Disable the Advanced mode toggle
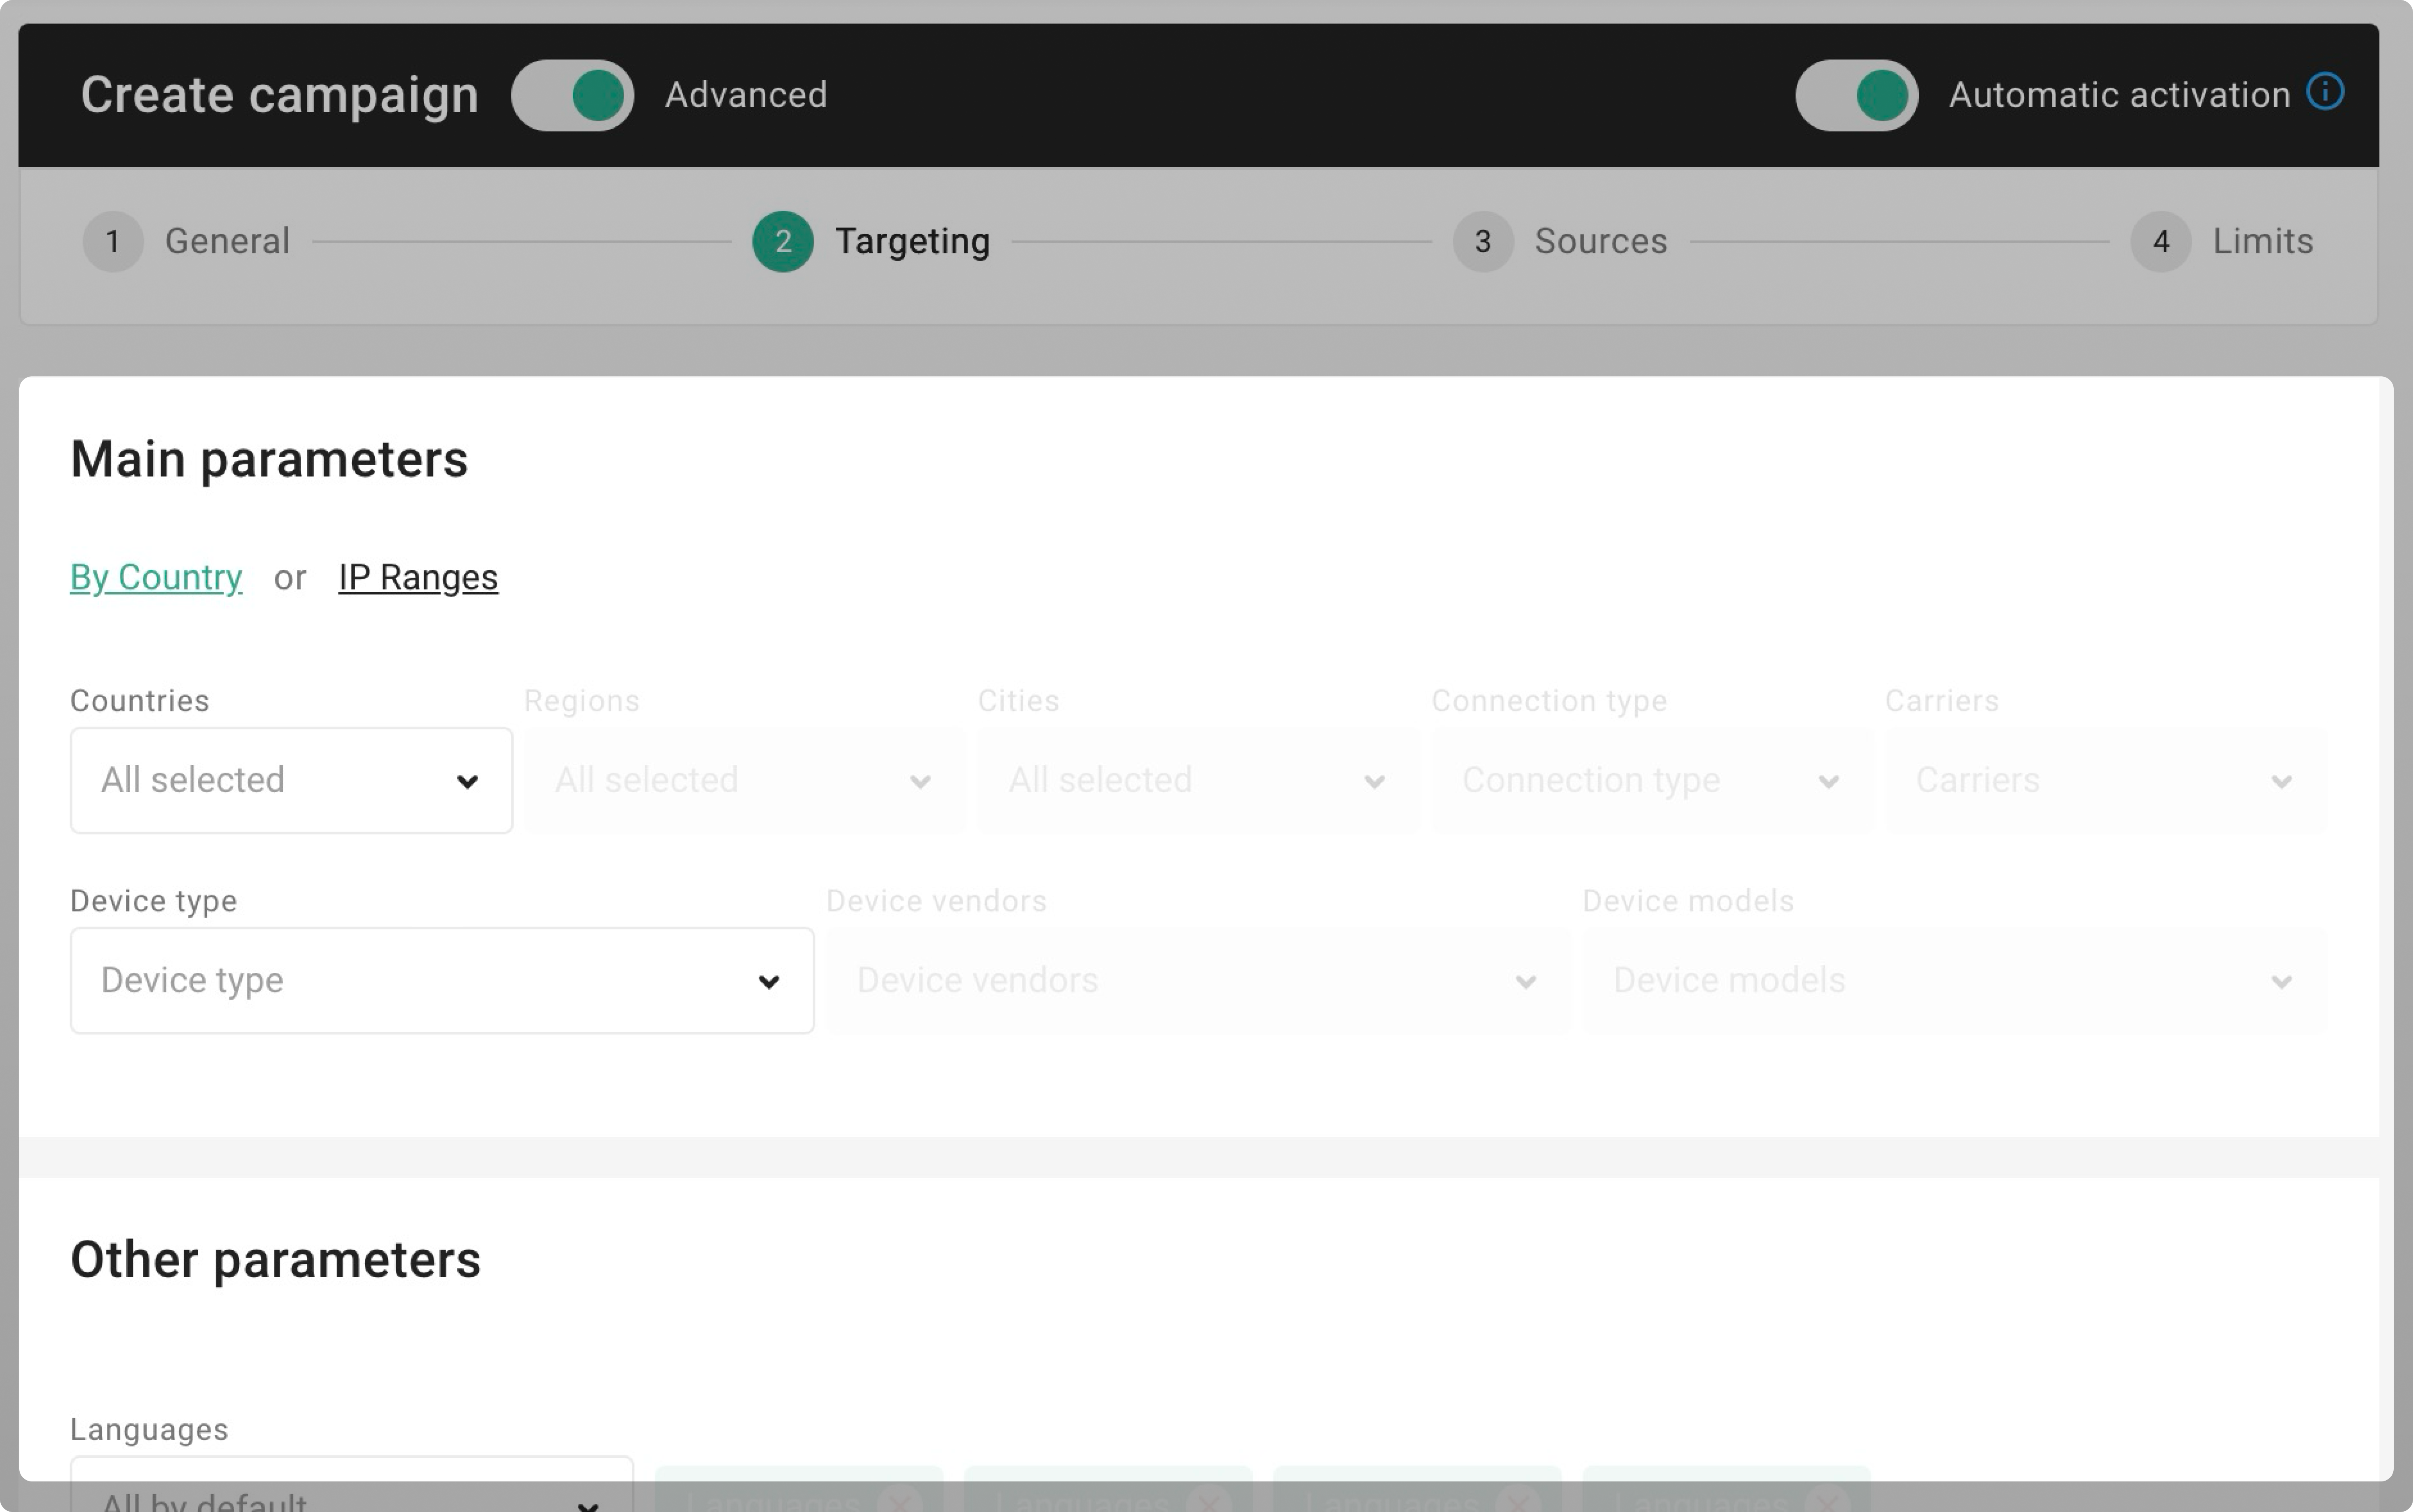 [x=573, y=95]
